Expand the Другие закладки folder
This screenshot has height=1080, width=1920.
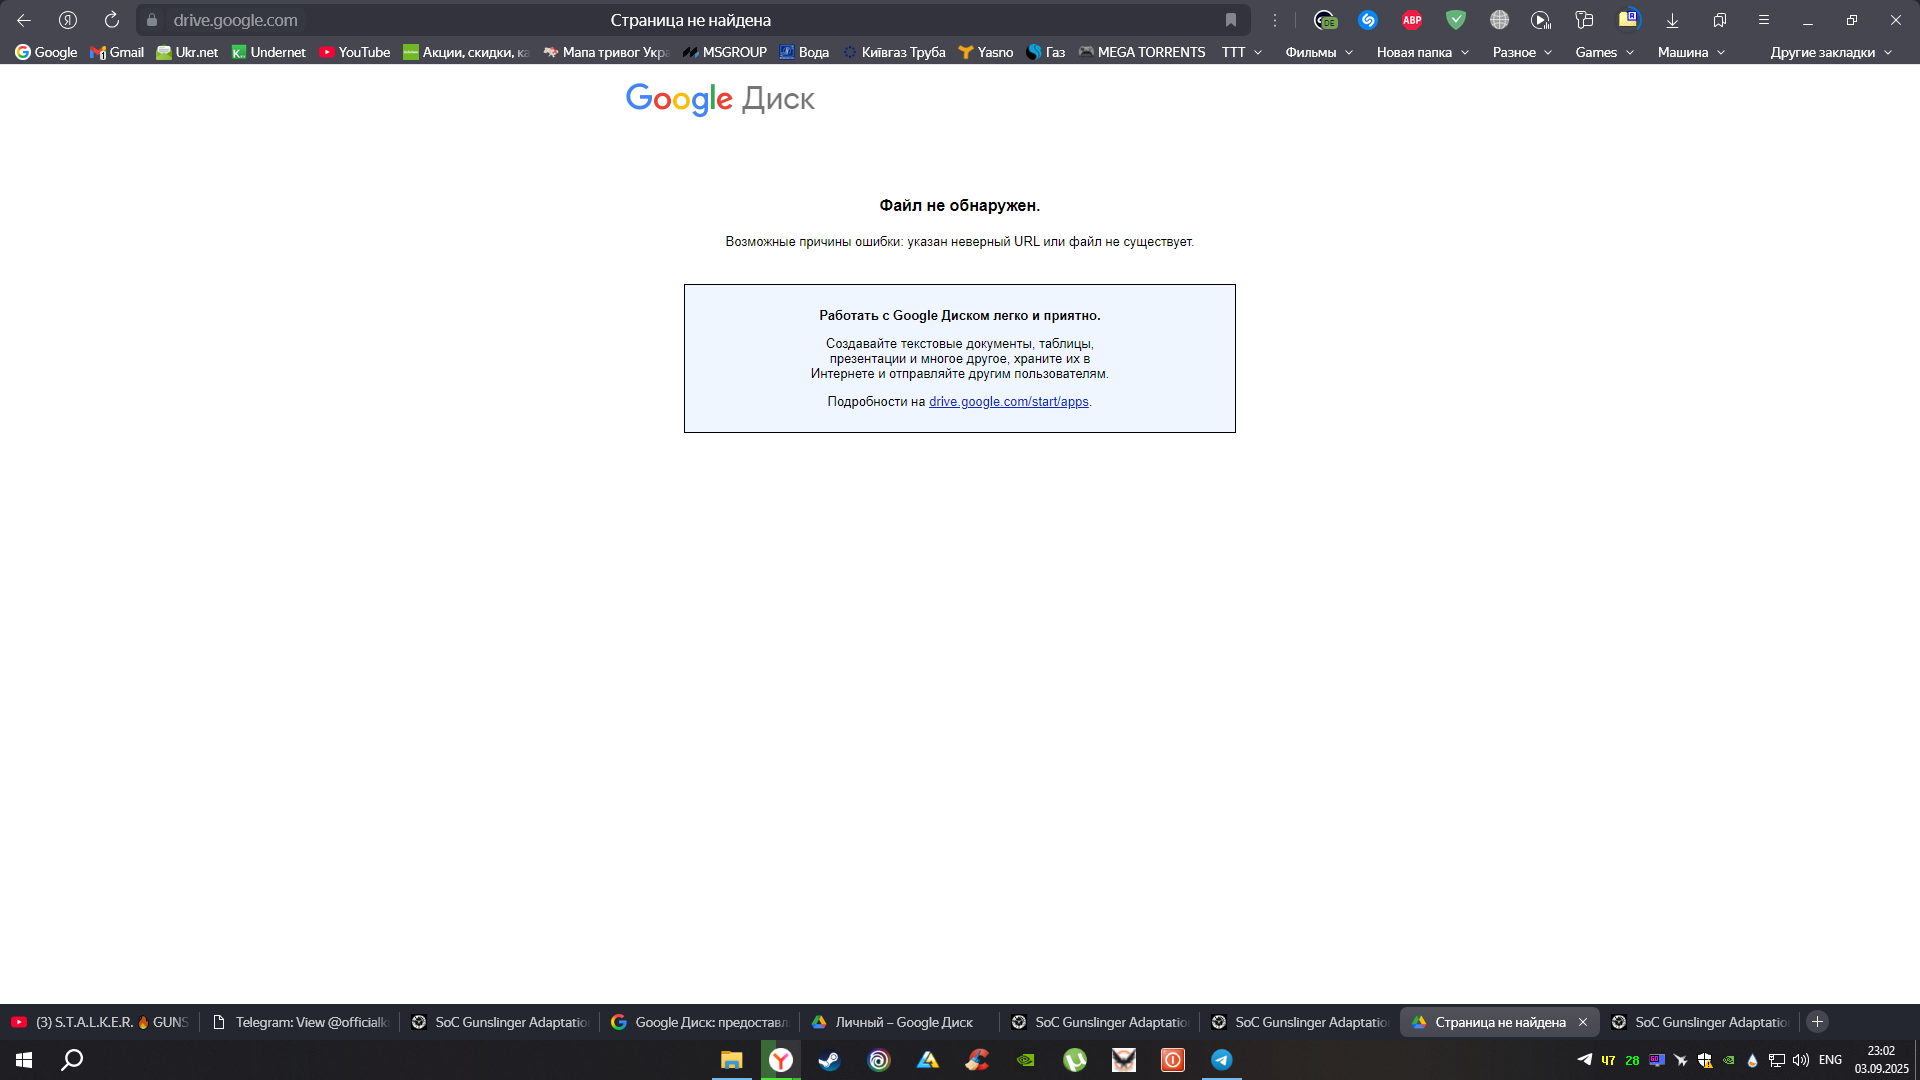pos(1831,52)
